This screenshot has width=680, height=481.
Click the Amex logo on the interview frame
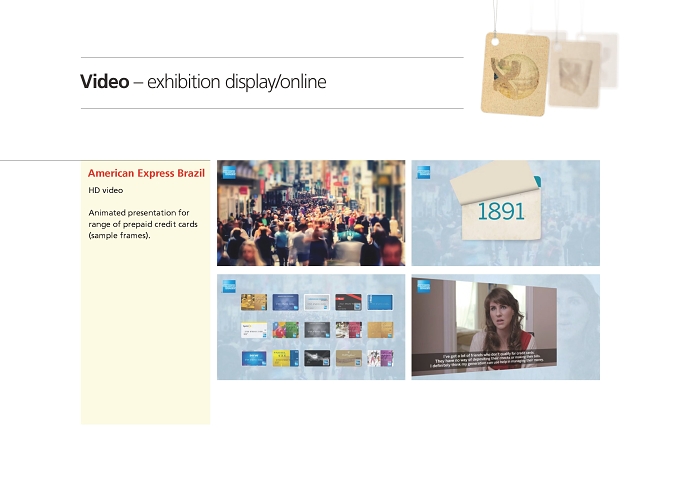423,286
